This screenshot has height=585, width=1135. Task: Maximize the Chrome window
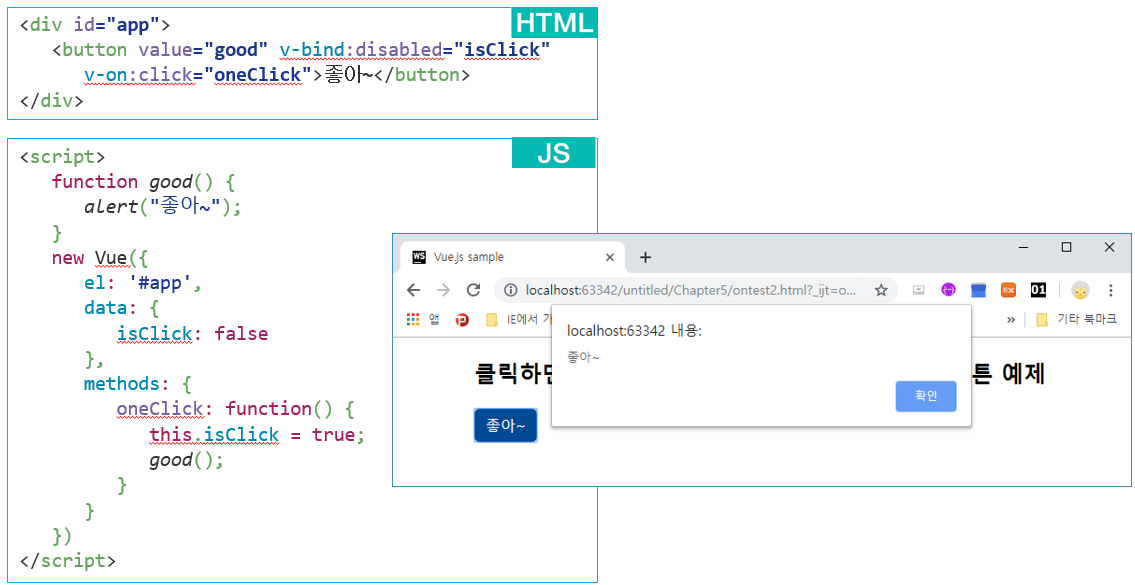(x=1066, y=248)
